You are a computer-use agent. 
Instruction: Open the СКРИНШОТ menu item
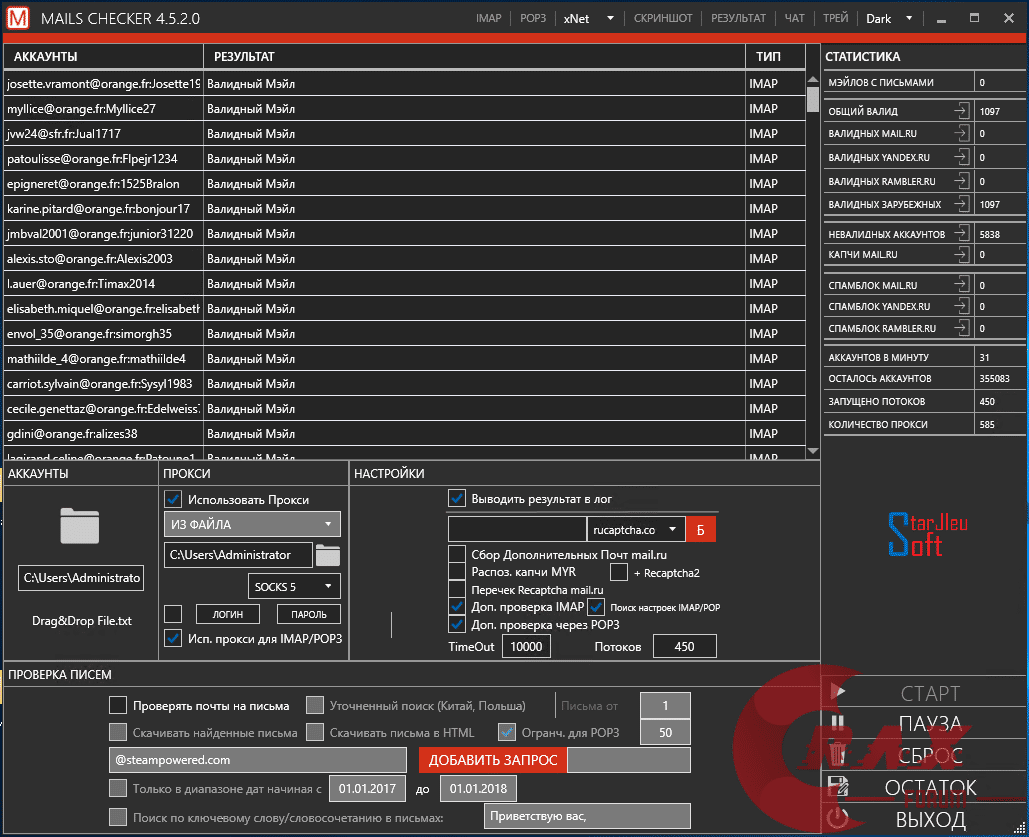[663, 18]
